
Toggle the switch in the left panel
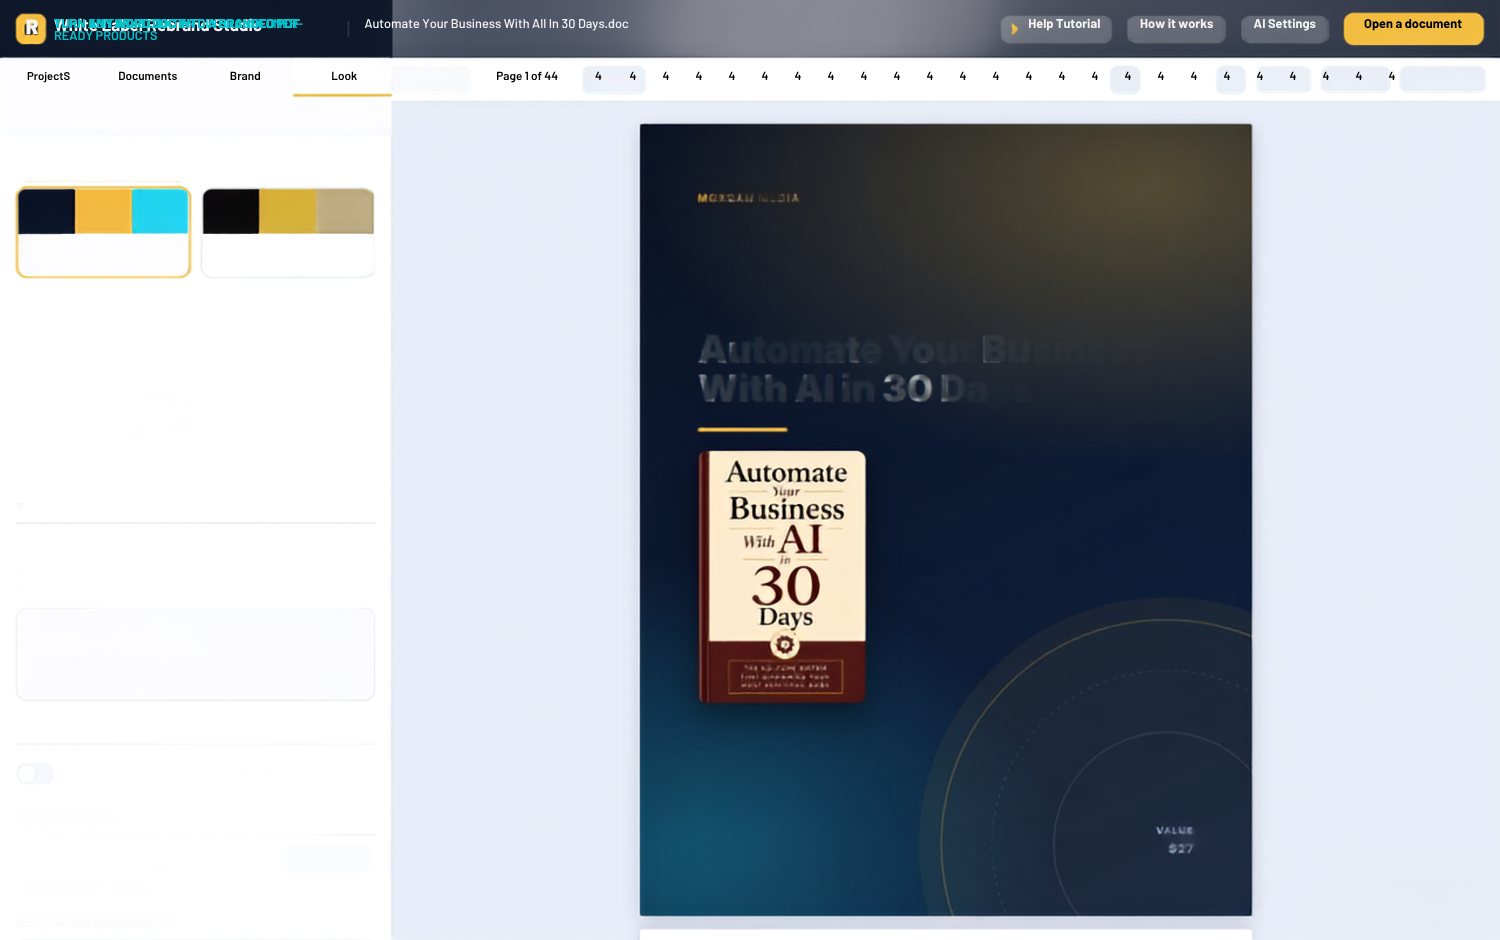35,773
